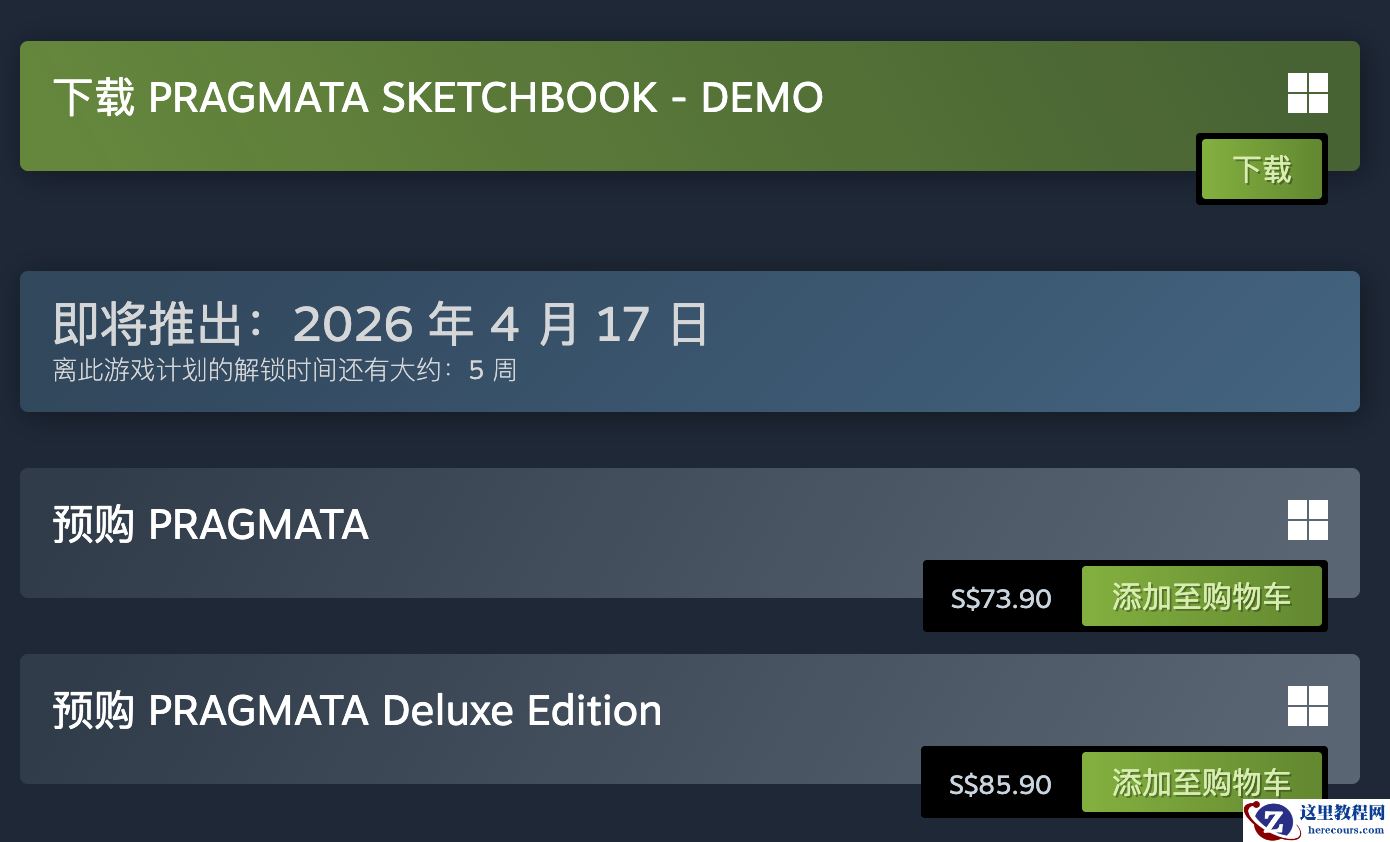Click the S$85.90 Deluxe price tag

pyautogui.click(x=1000, y=784)
